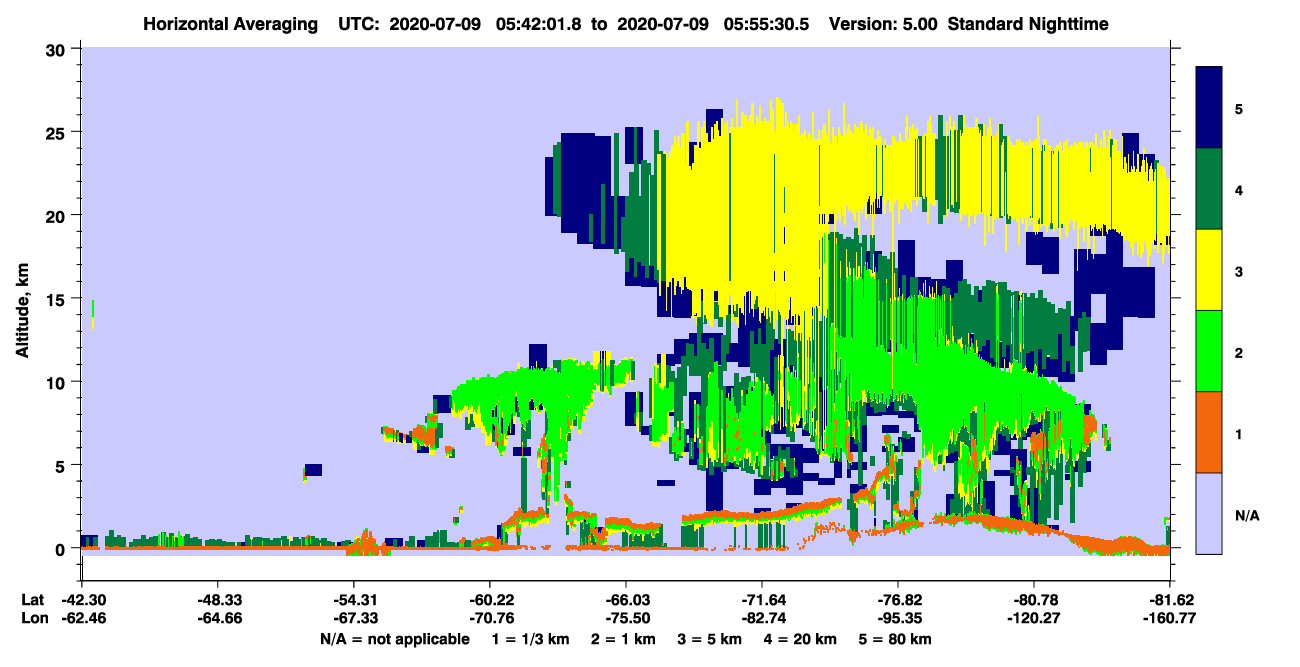Click the color bar 'N/A' label
This screenshot has width=1300, height=667.
1246,515
